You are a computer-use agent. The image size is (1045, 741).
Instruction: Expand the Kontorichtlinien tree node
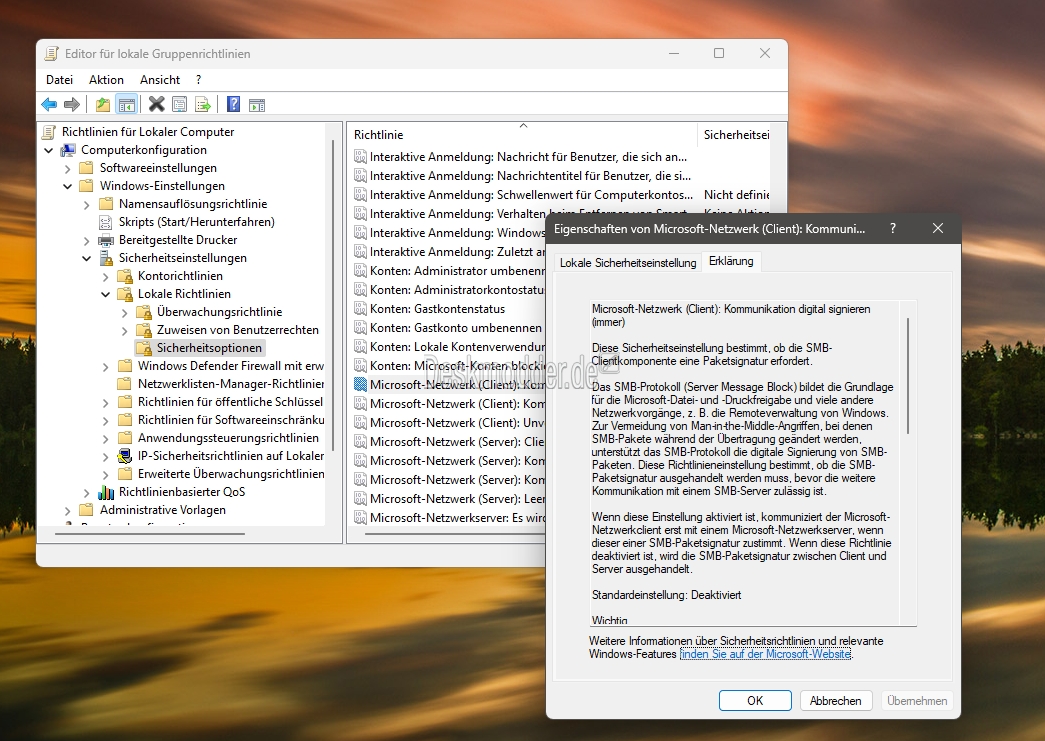(105, 277)
